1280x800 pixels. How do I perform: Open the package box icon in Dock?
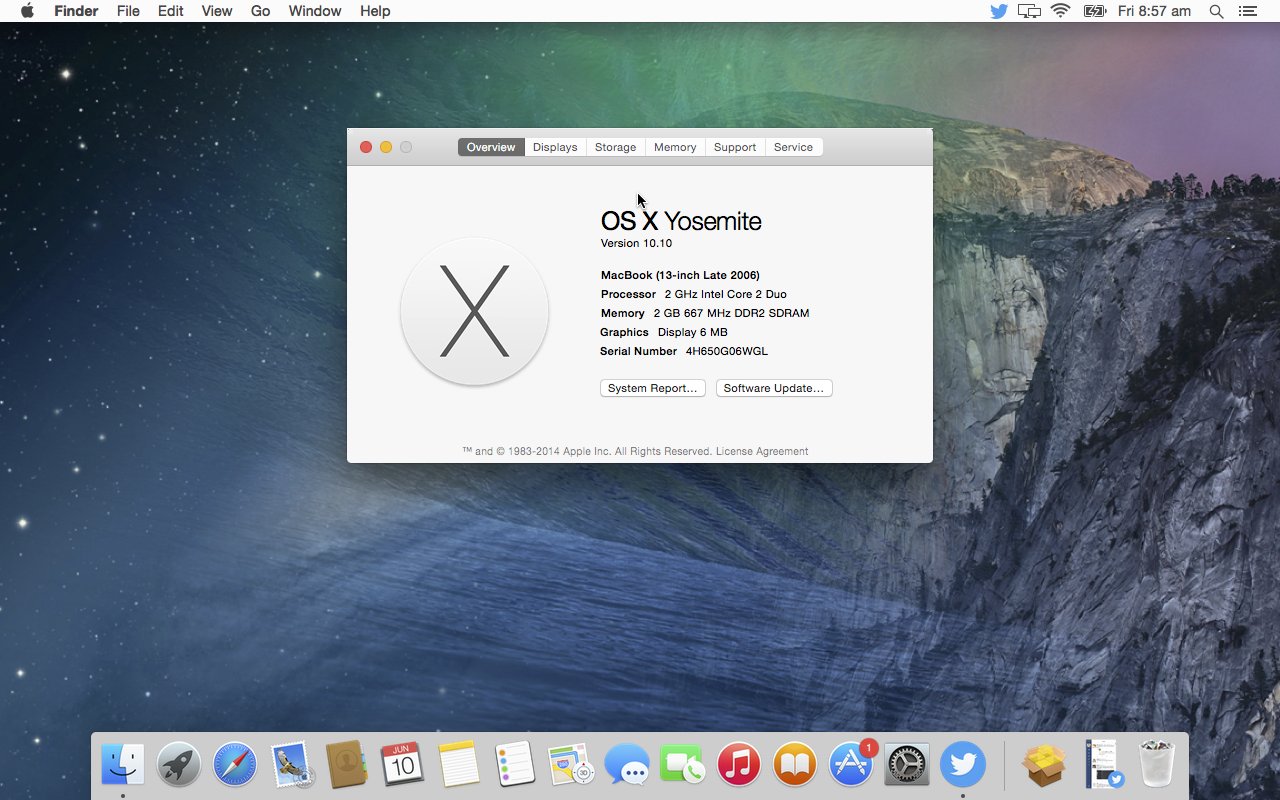[1044, 765]
